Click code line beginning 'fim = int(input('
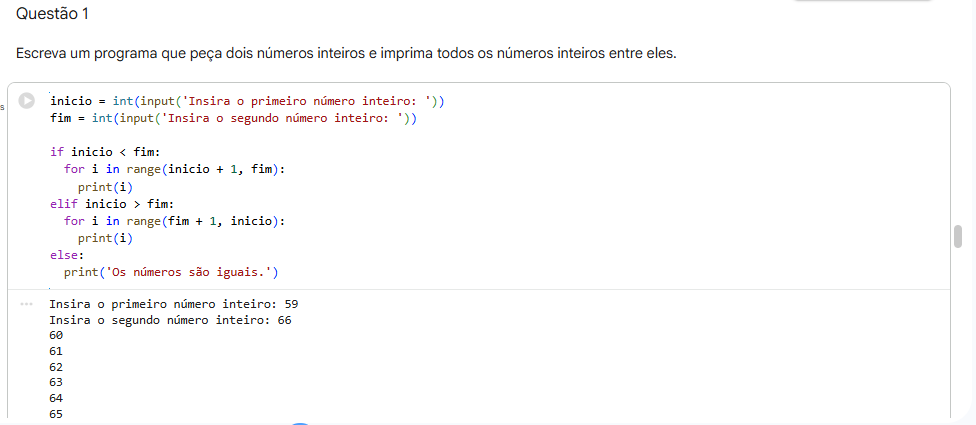The image size is (976, 425). click(233, 118)
